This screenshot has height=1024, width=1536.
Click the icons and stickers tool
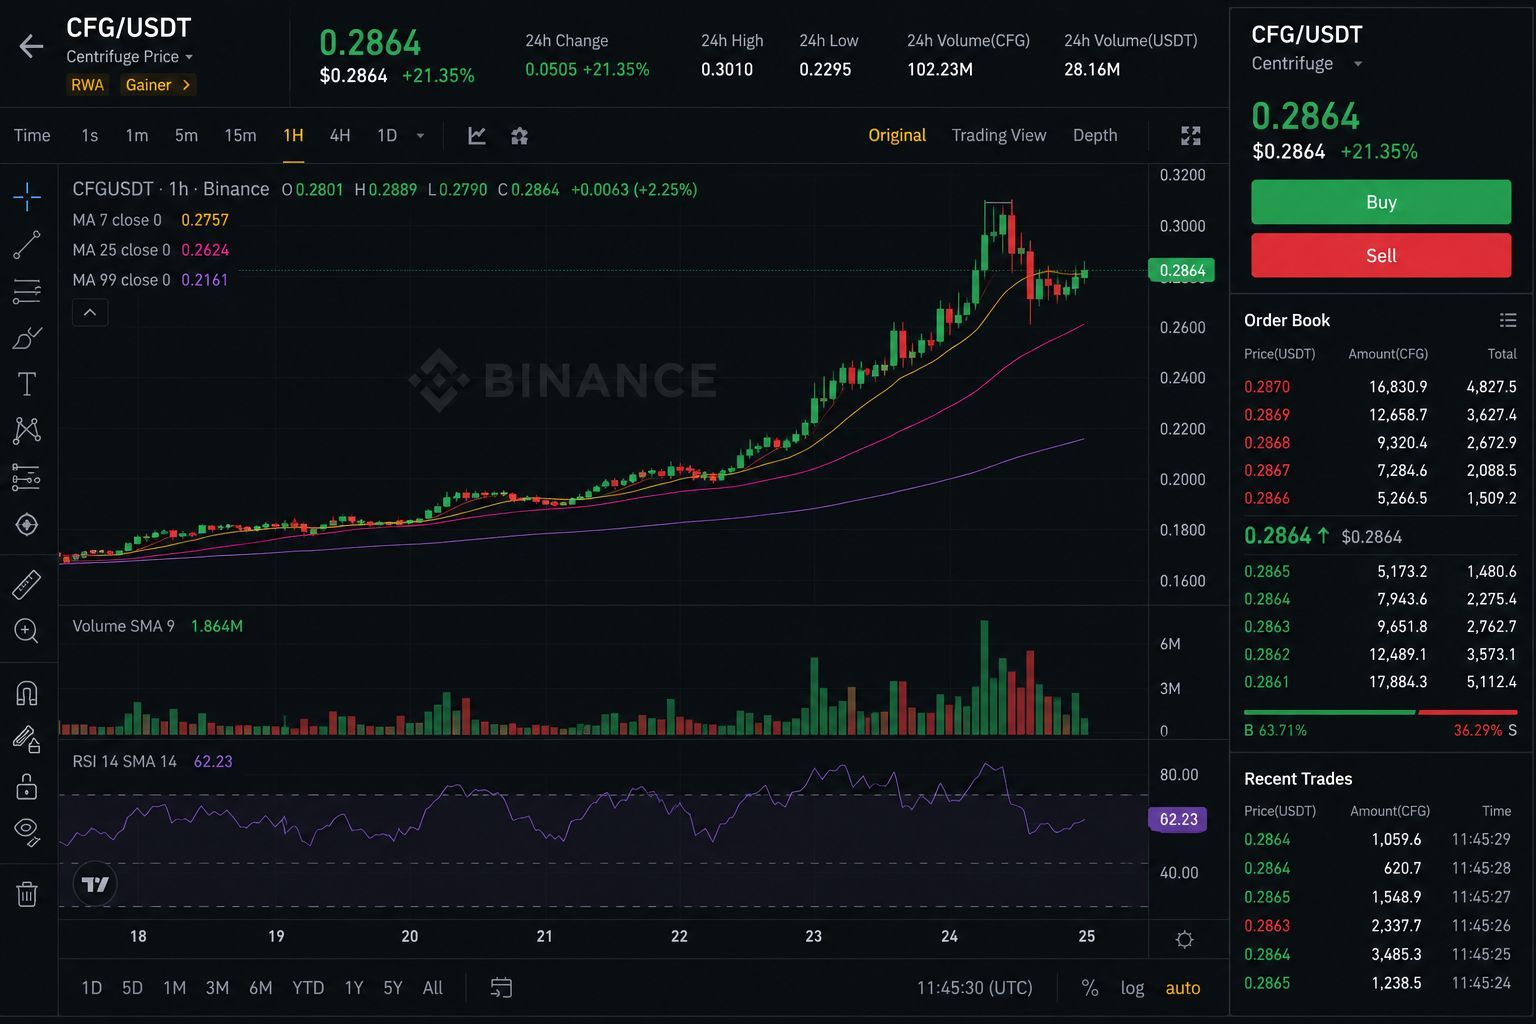click(27, 524)
